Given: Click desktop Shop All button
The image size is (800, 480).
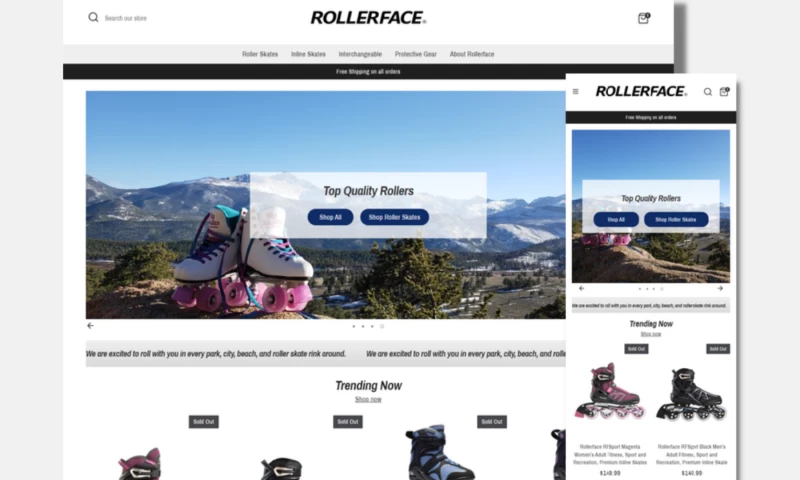Looking at the screenshot, I should [x=330, y=217].
